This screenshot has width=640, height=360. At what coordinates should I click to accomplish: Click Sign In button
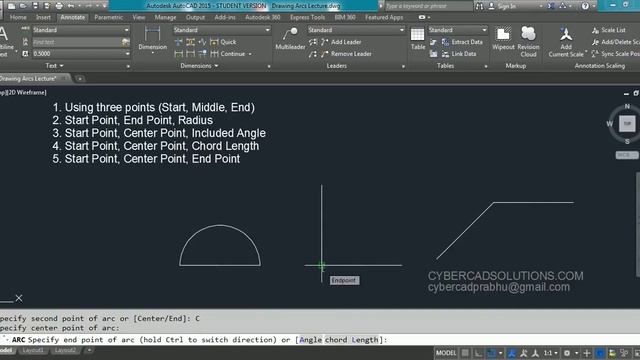pos(502,6)
